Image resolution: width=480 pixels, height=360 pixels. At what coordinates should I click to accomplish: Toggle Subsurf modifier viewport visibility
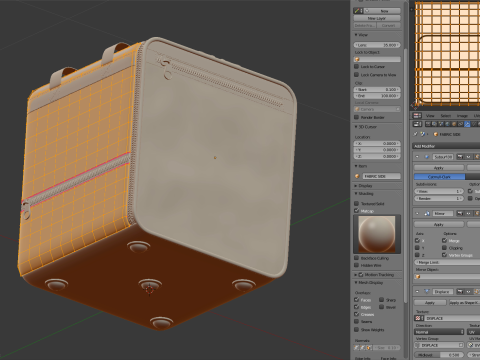pyautogui.click(x=468, y=157)
